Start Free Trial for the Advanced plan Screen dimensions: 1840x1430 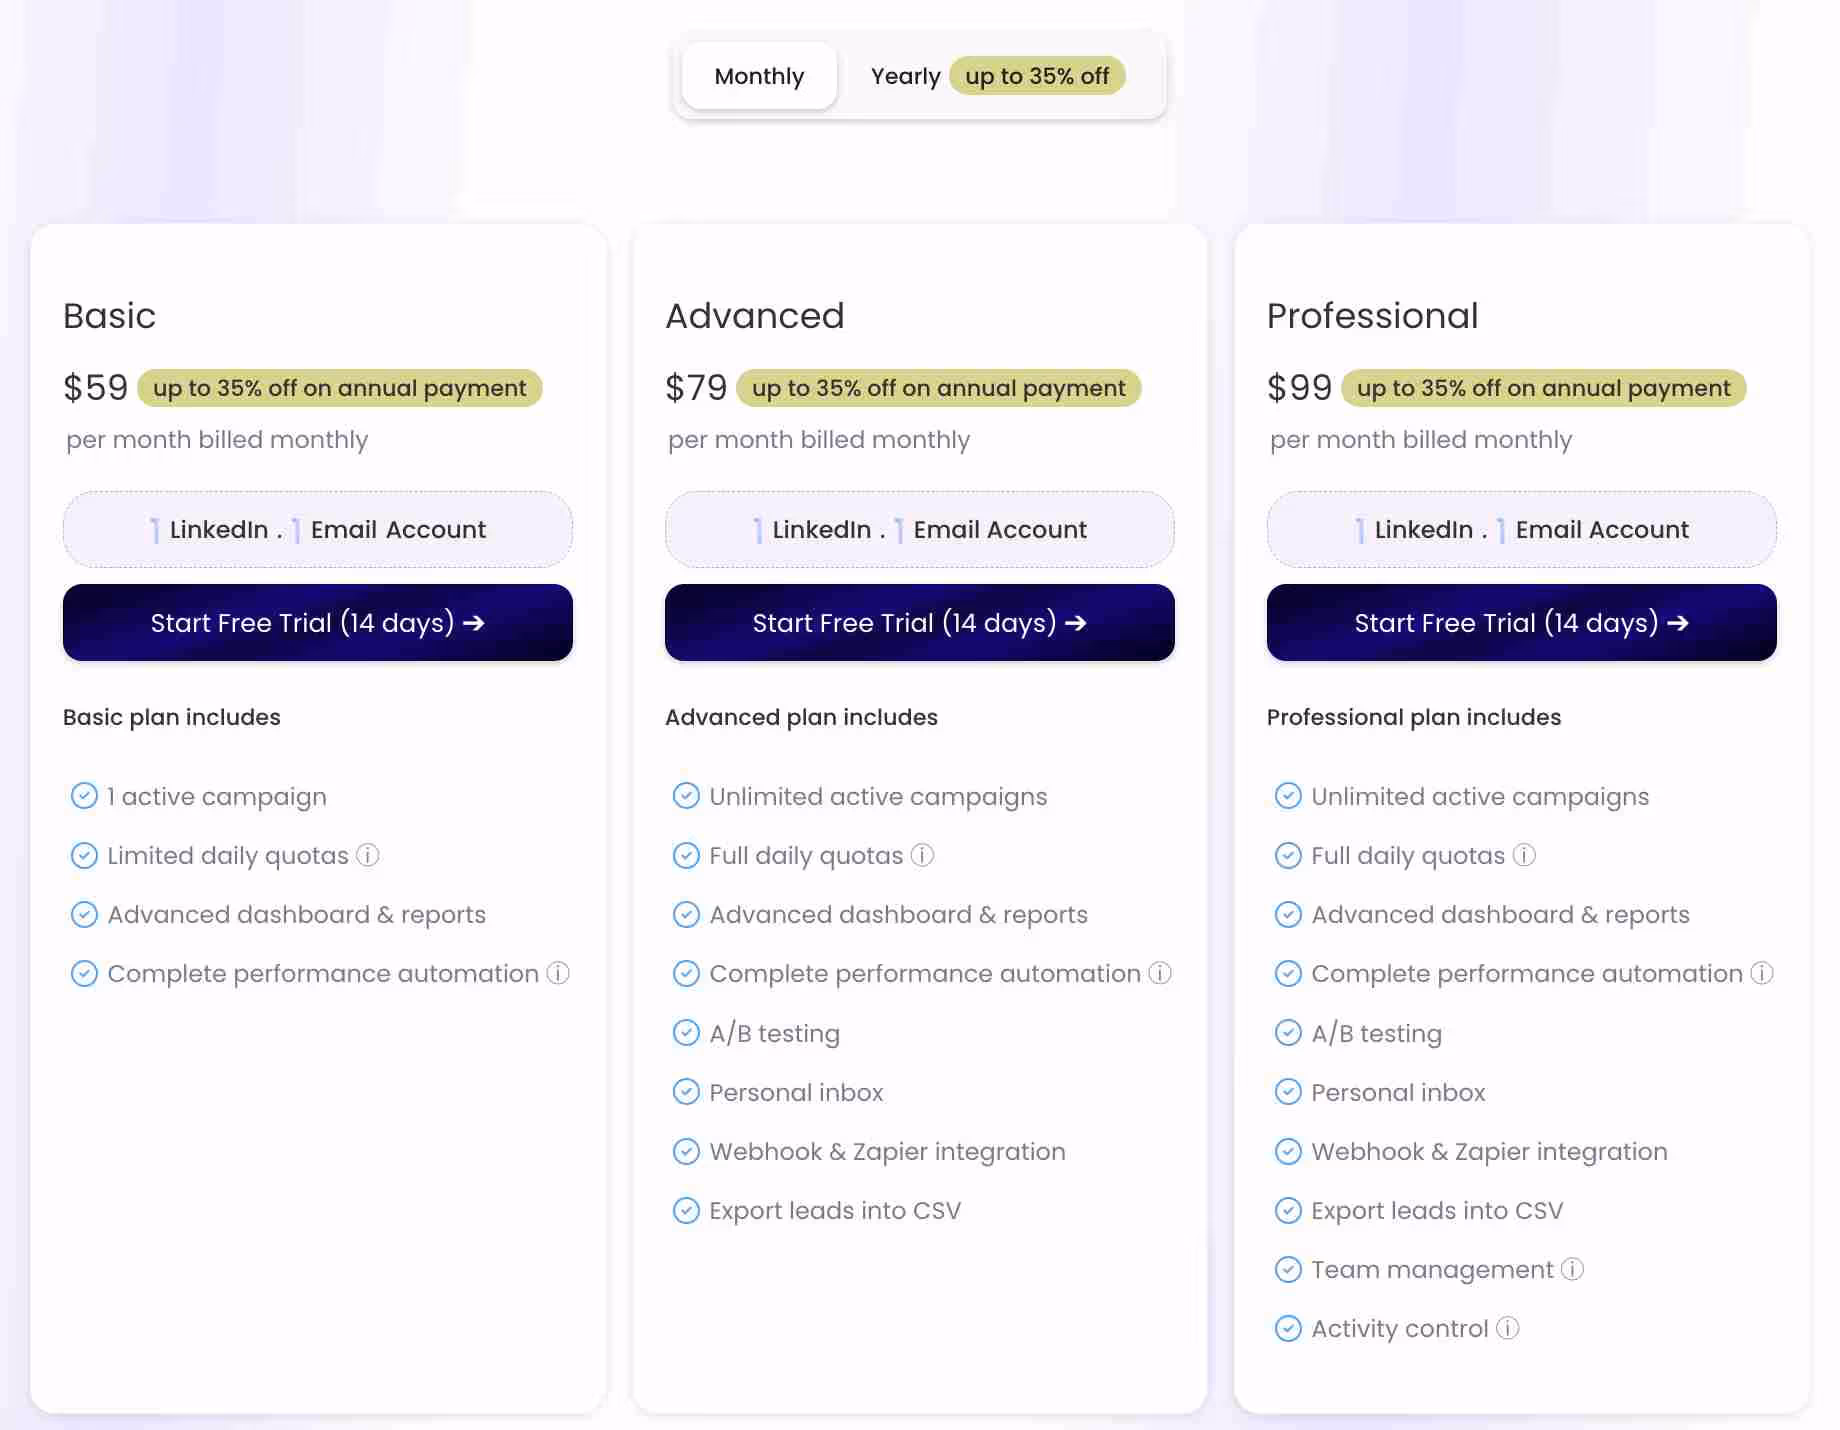pyautogui.click(x=919, y=622)
